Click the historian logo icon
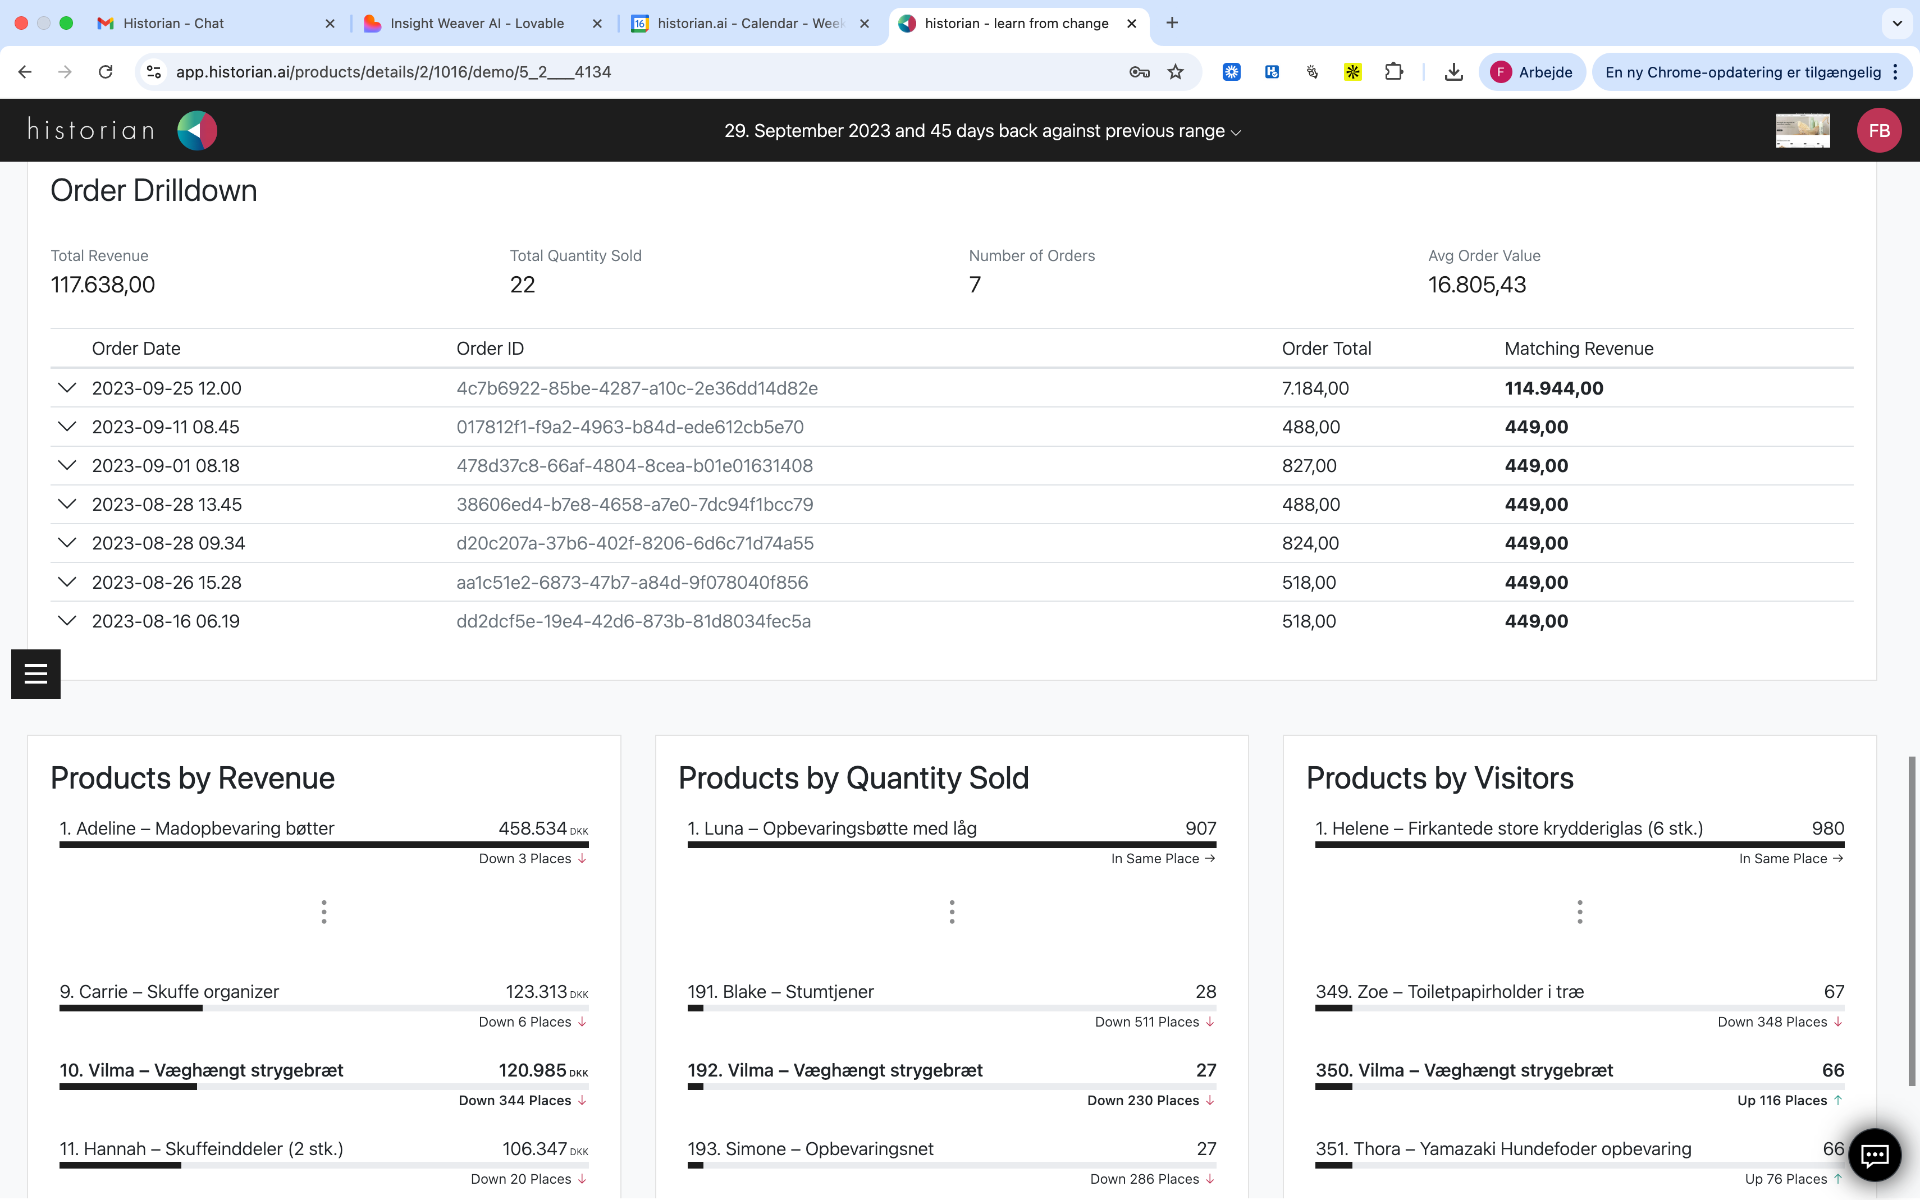Viewport: 1920px width, 1200px height. [197, 130]
